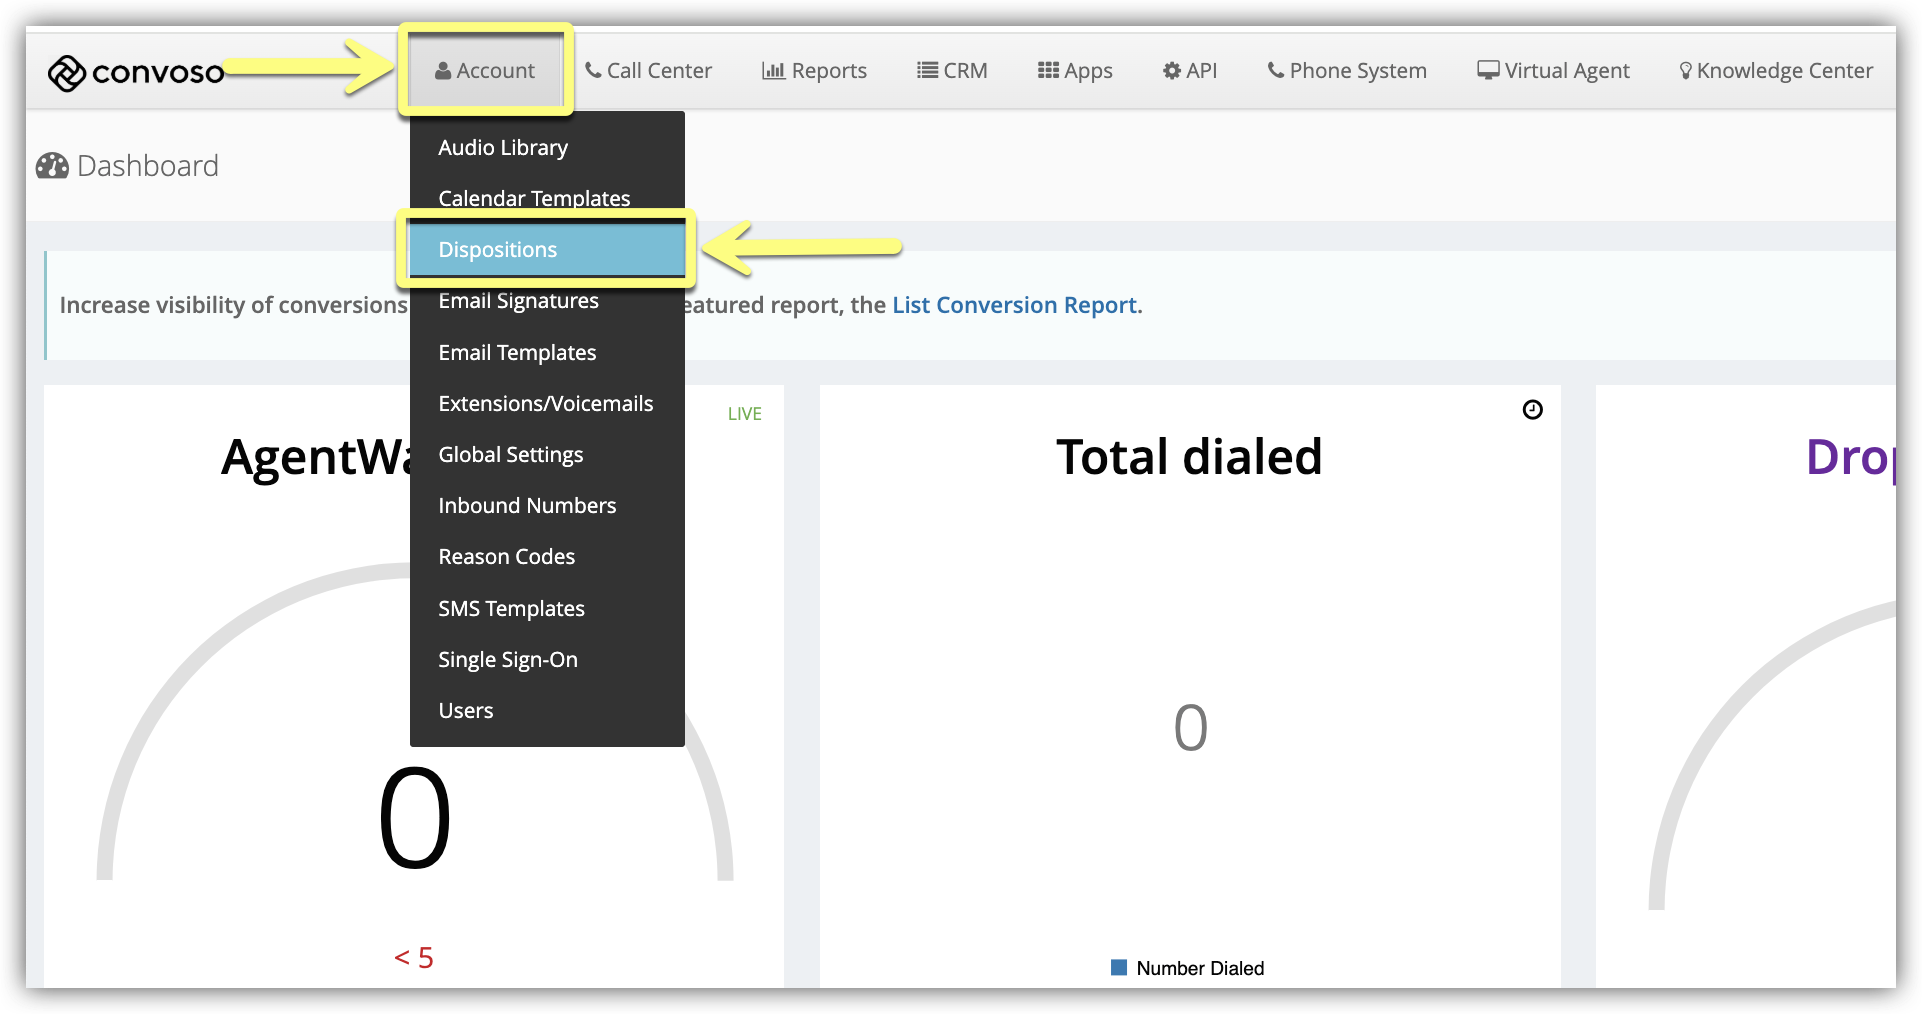Select Audio Library from Account menu
This screenshot has height=1014, width=1922.
(x=547, y=147)
